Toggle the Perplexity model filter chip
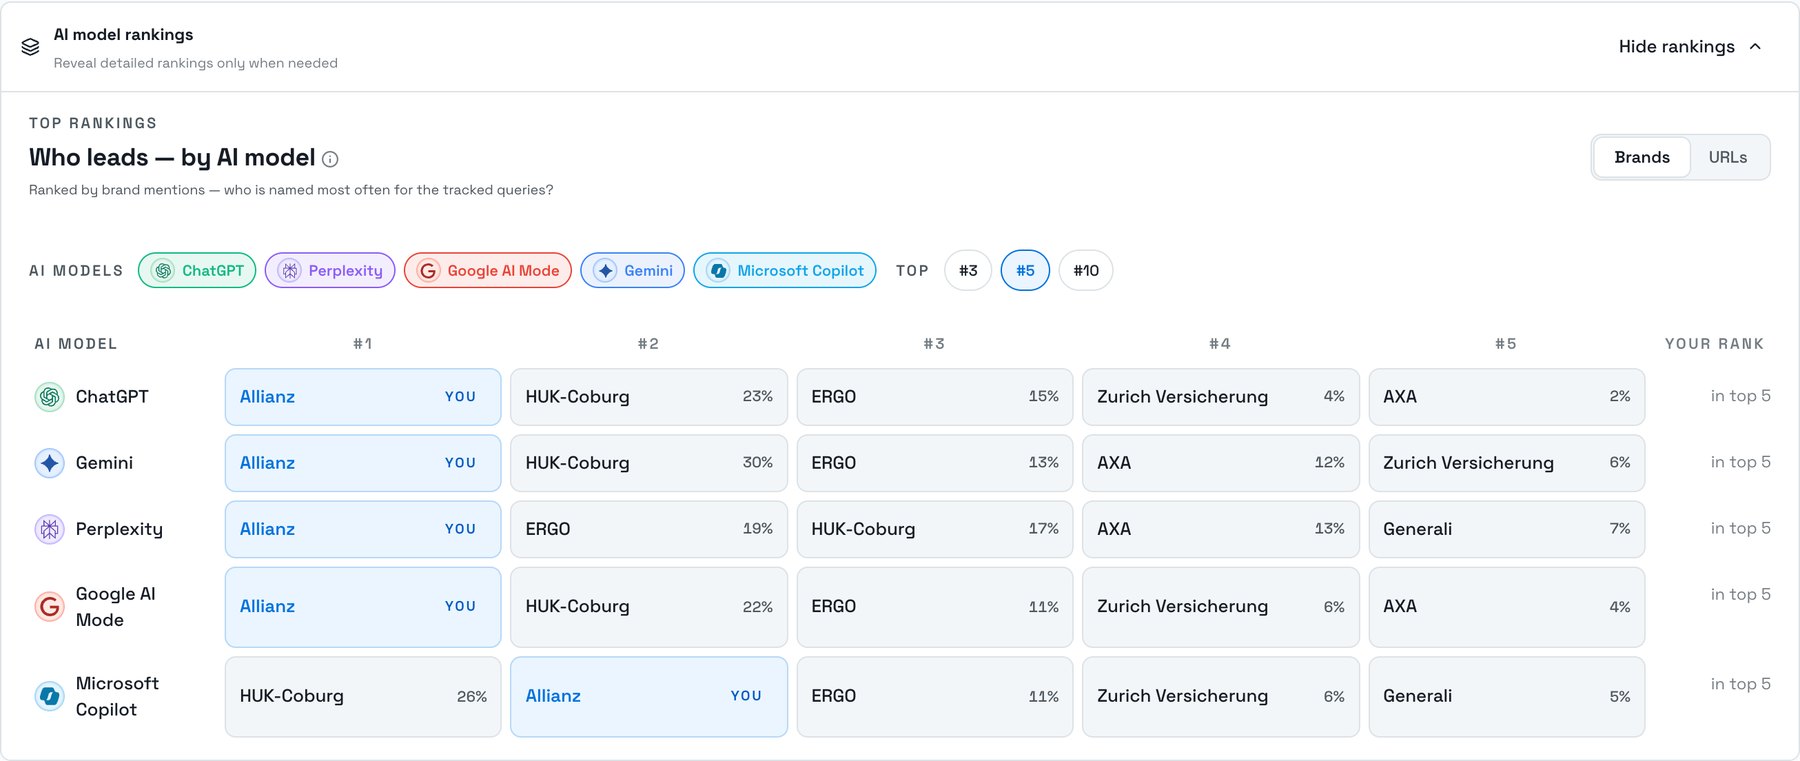1800x761 pixels. (330, 270)
